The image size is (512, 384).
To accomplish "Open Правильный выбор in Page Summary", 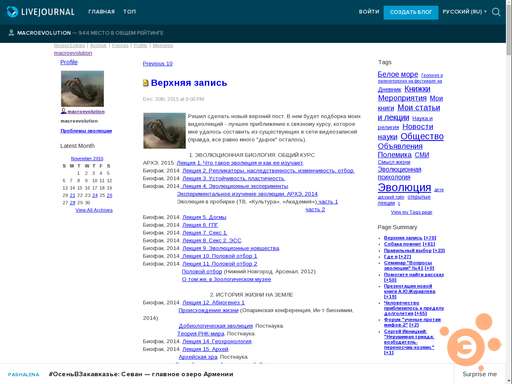I will (414, 250).
